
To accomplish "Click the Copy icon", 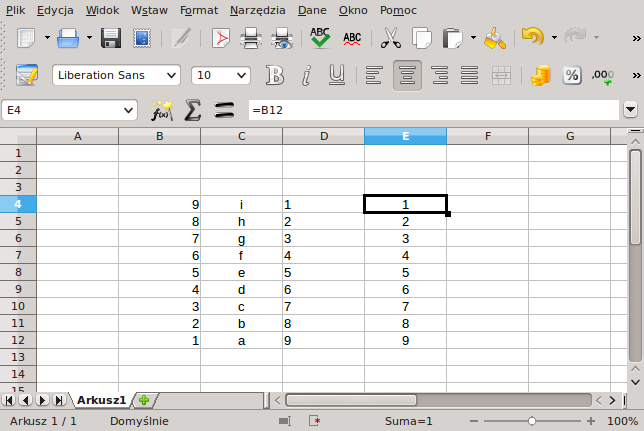I will [421, 38].
